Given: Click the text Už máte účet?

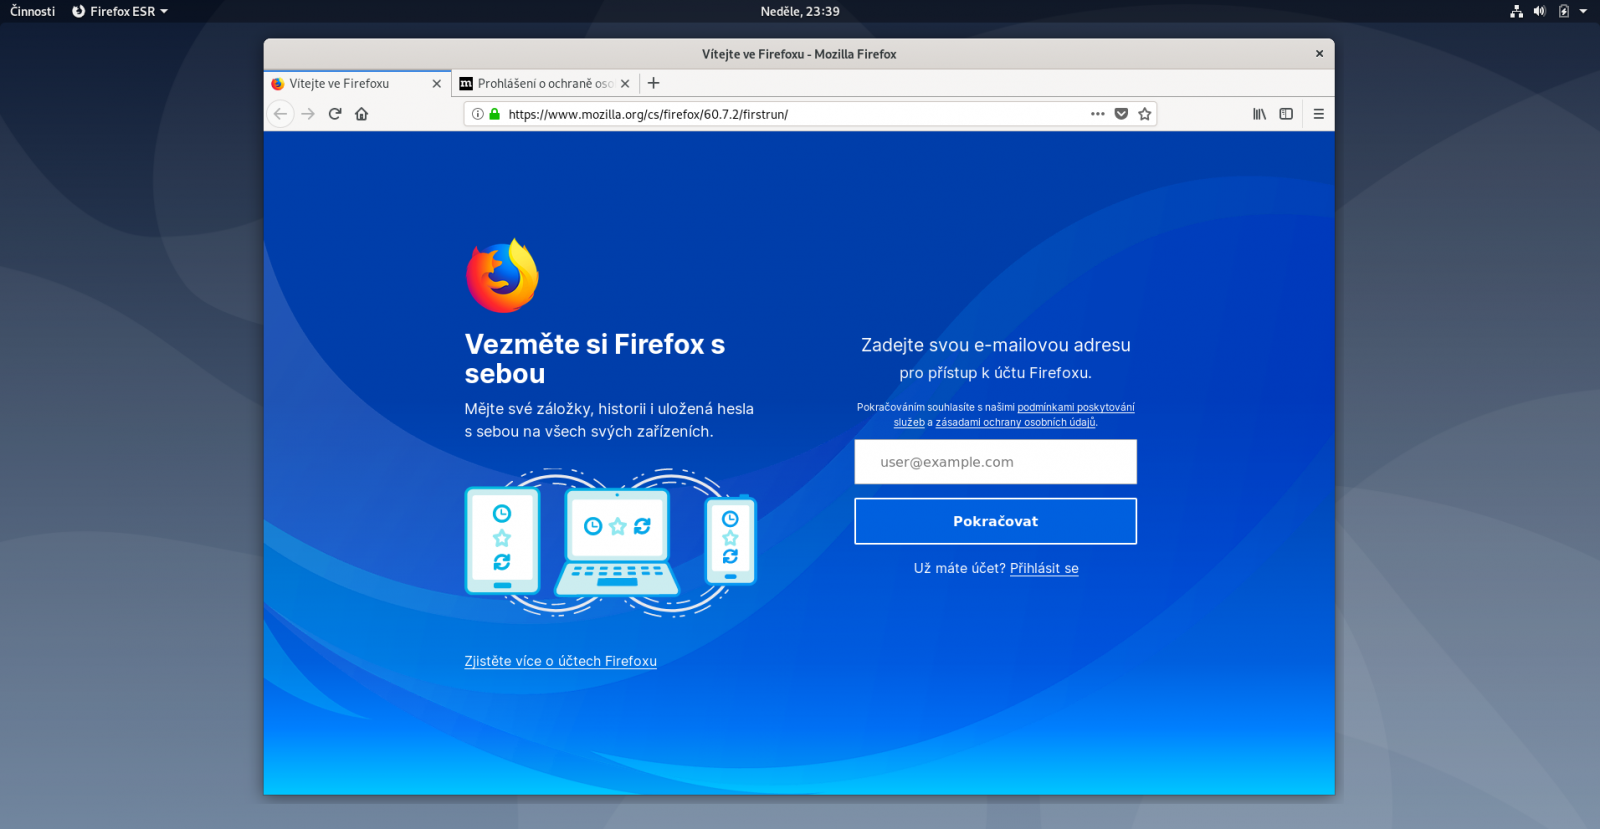Looking at the screenshot, I should (x=959, y=568).
